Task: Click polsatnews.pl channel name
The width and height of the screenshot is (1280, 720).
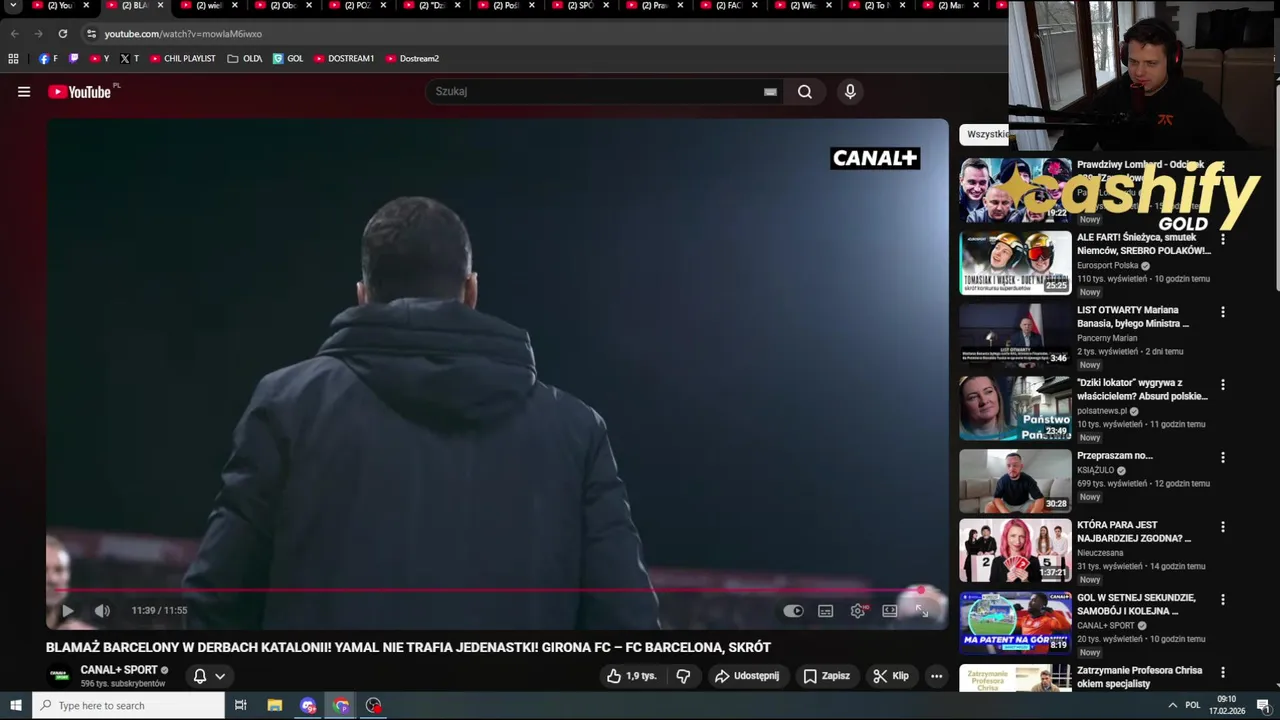Action: [1102, 411]
